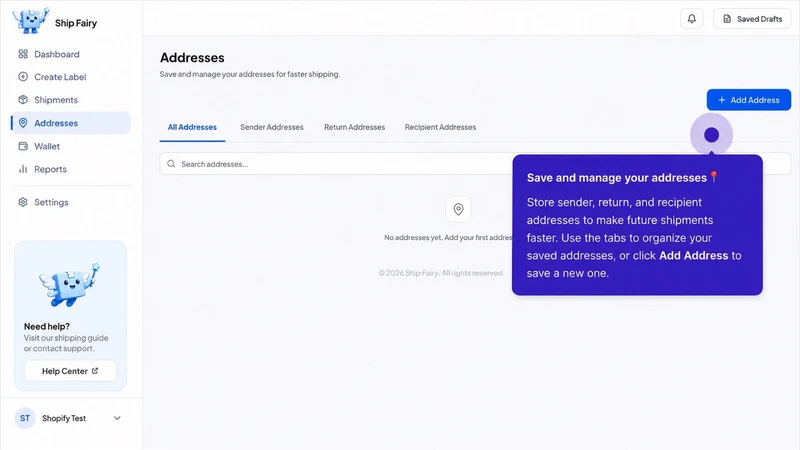Click the Saved Drafts document icon
The width and height of the screenshot is (800, 450).
727,19
